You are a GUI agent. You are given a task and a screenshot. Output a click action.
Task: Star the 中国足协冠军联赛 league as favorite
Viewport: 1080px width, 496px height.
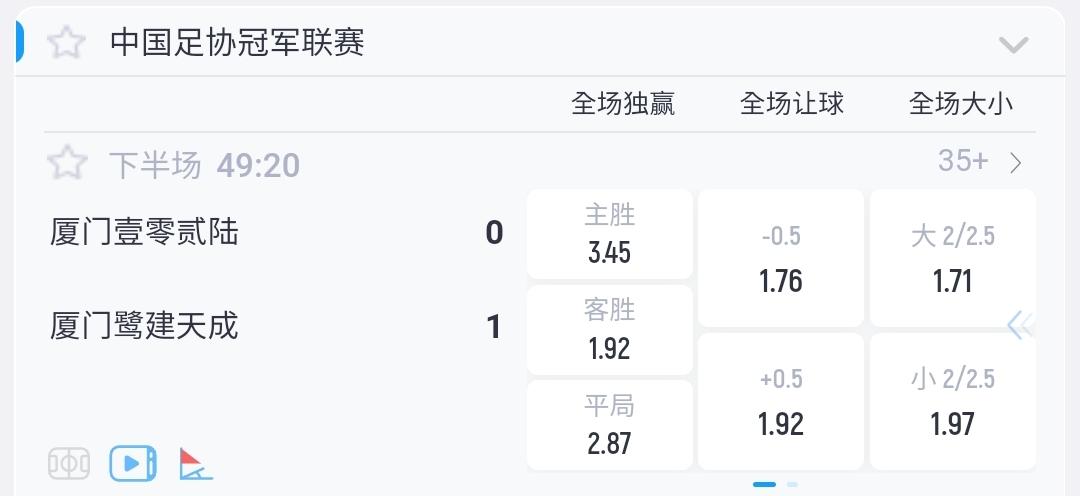click(67, 43)
